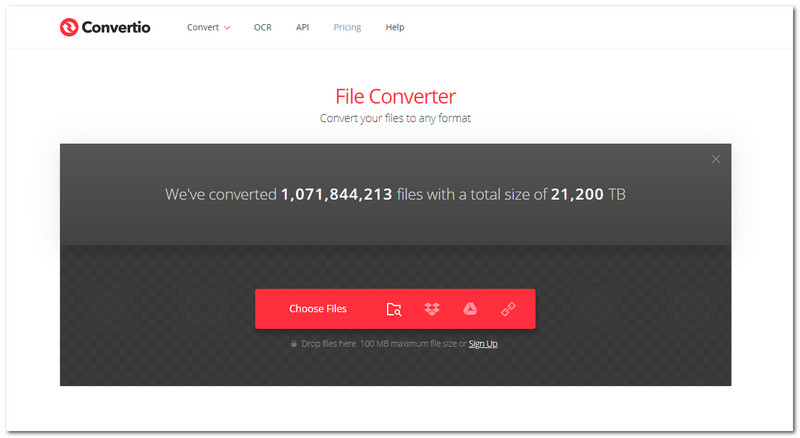Click 'Convert your files to any format' subtitle
Image resolution: width=800 pixels, height=438 pixels.
point(395,118)
